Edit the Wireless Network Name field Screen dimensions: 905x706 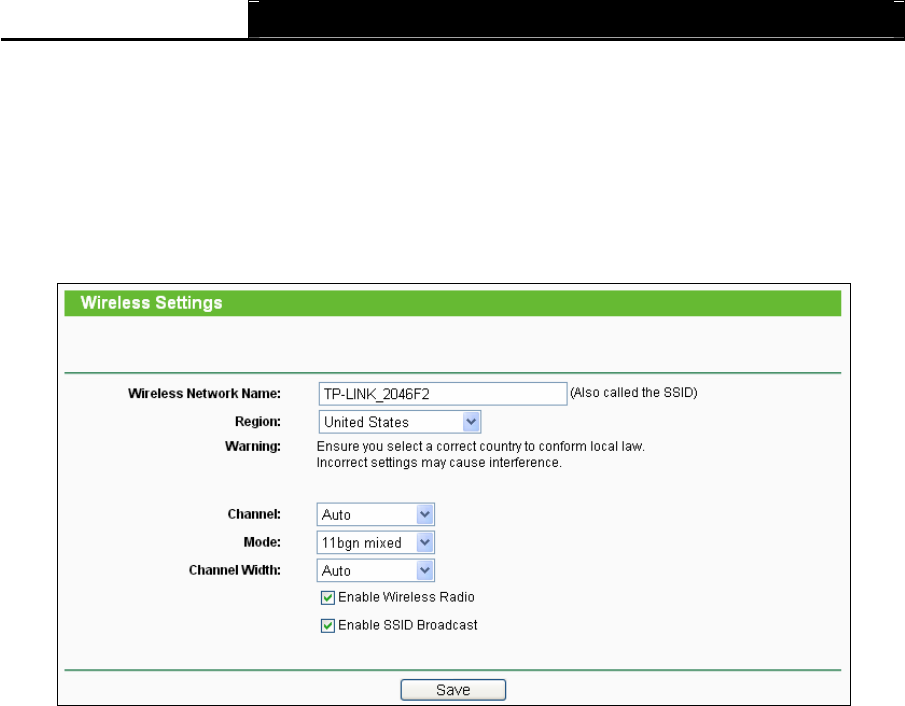point(443,394)
